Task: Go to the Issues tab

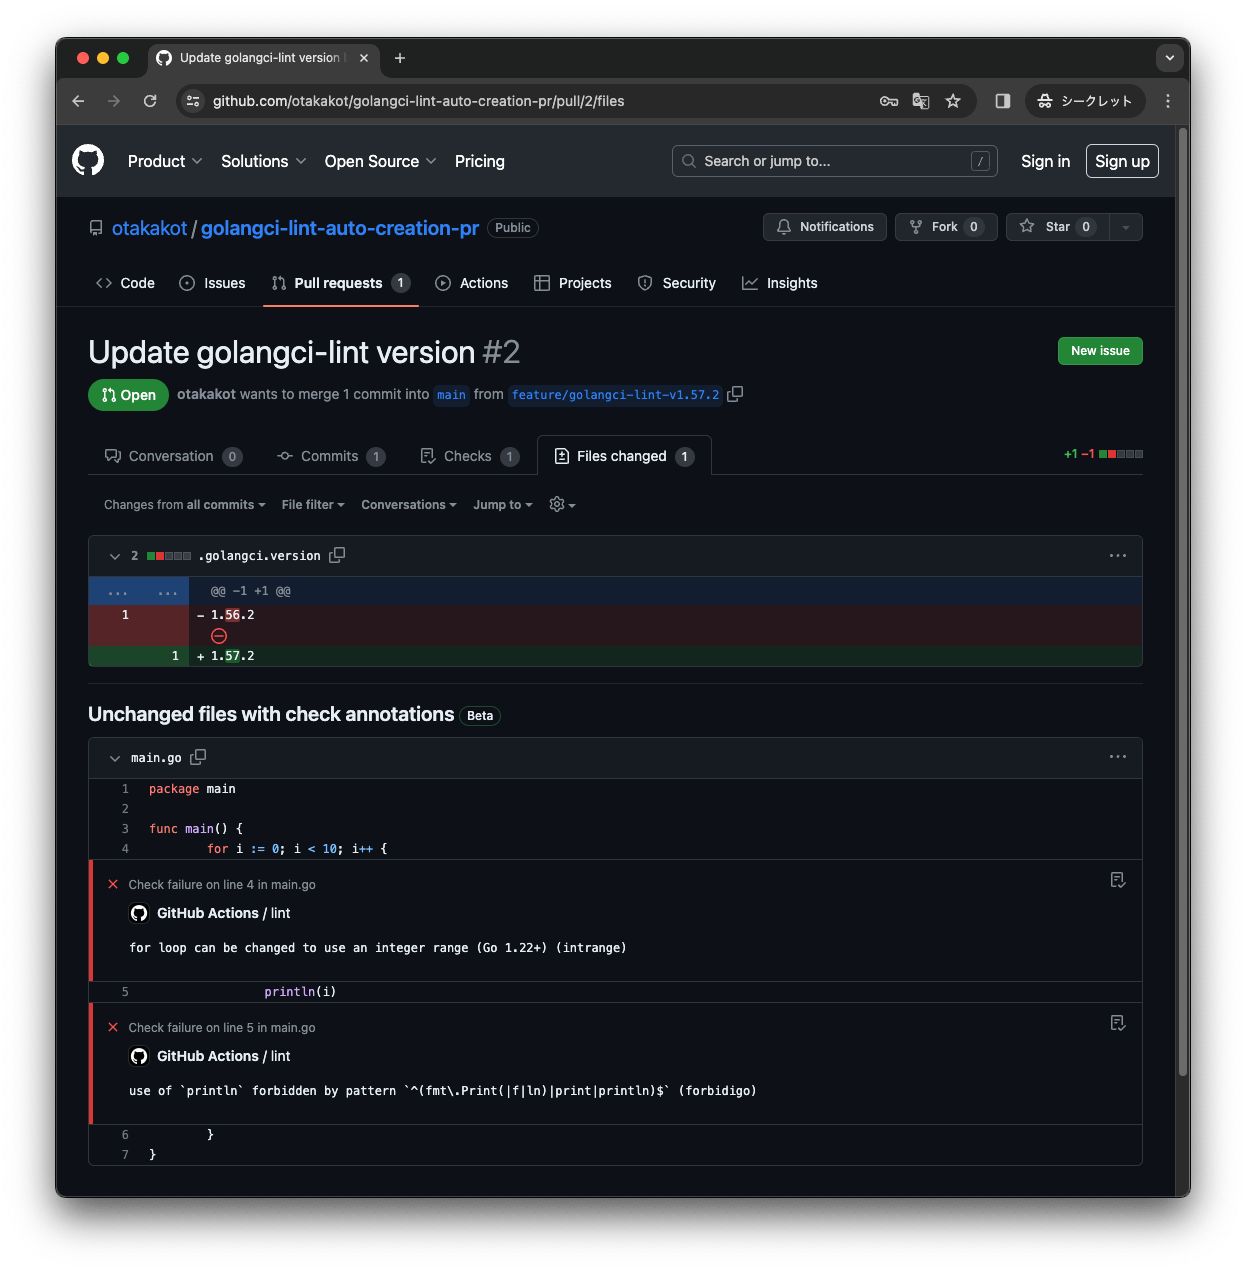Action: coord(212,283)
